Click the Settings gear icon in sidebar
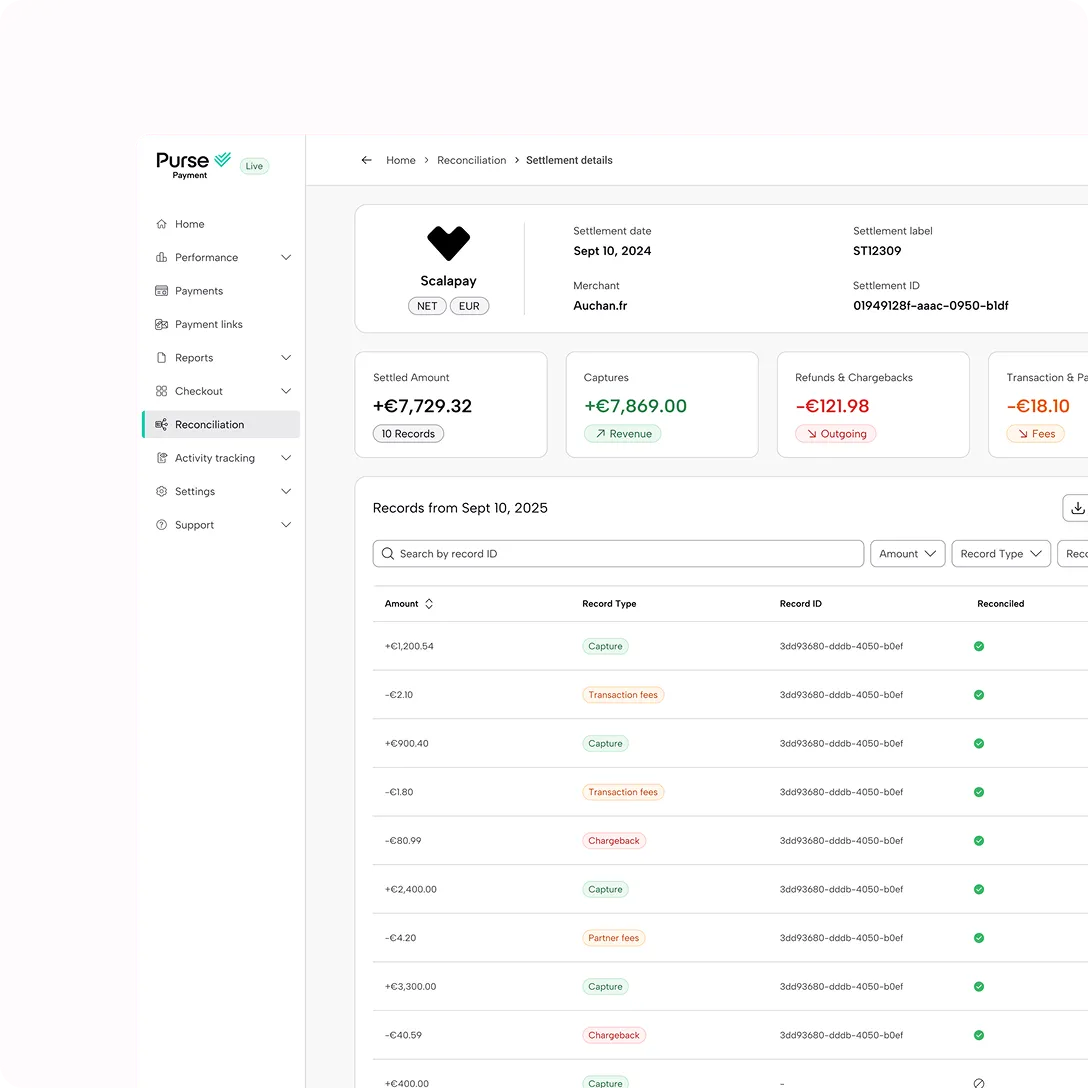The height and width of the screenshot is (1088, 1088). point(162,491)
